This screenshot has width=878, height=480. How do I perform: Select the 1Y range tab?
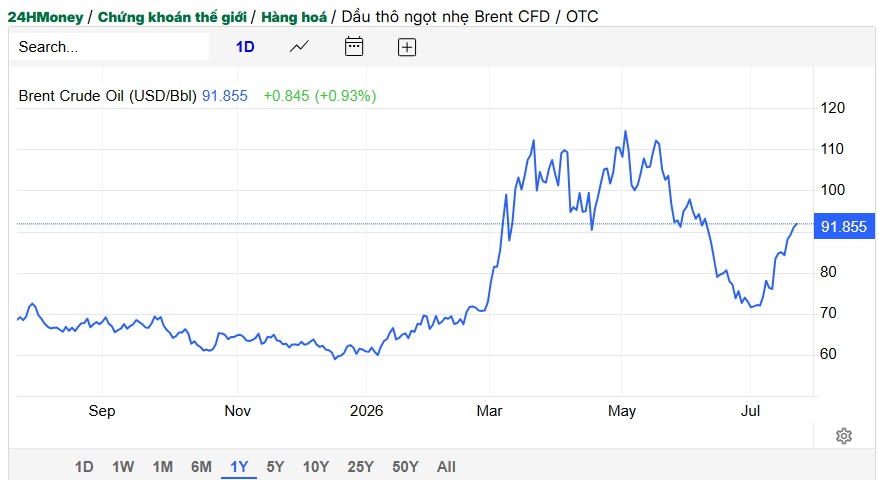(239, 467)
